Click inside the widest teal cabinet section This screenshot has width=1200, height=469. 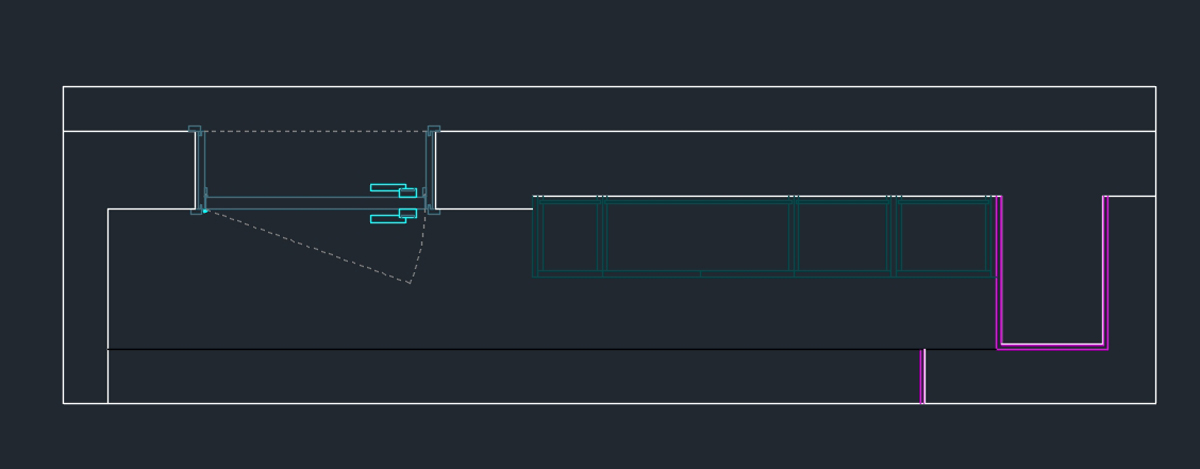pyautogui.click(x=697, y=237)
